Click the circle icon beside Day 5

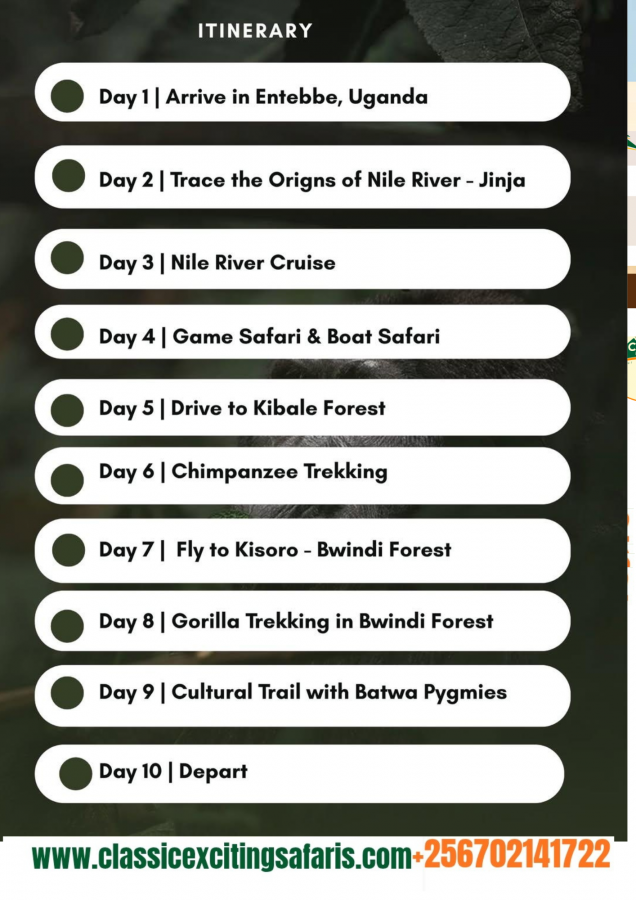[x=68, y=409]
